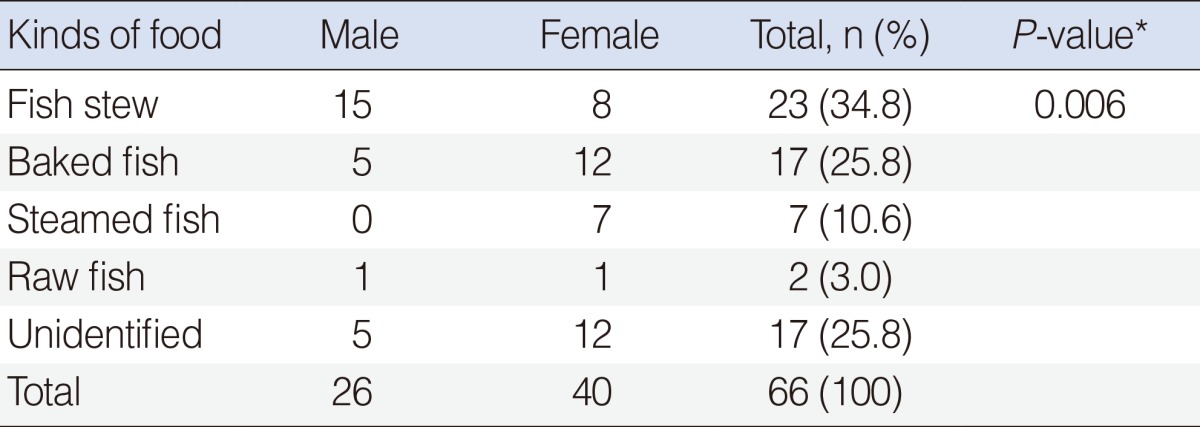1200x427 pixels.
Task: Select the 'Raw fish' row label
Action: [75, 277]
